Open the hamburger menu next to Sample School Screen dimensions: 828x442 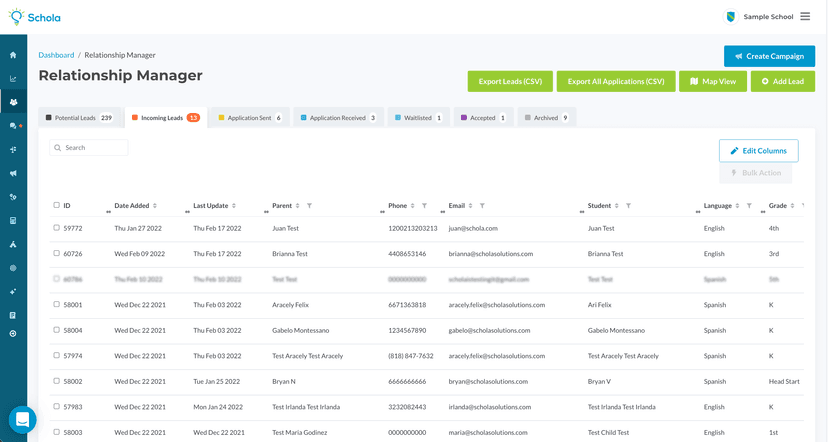point(805,16)
